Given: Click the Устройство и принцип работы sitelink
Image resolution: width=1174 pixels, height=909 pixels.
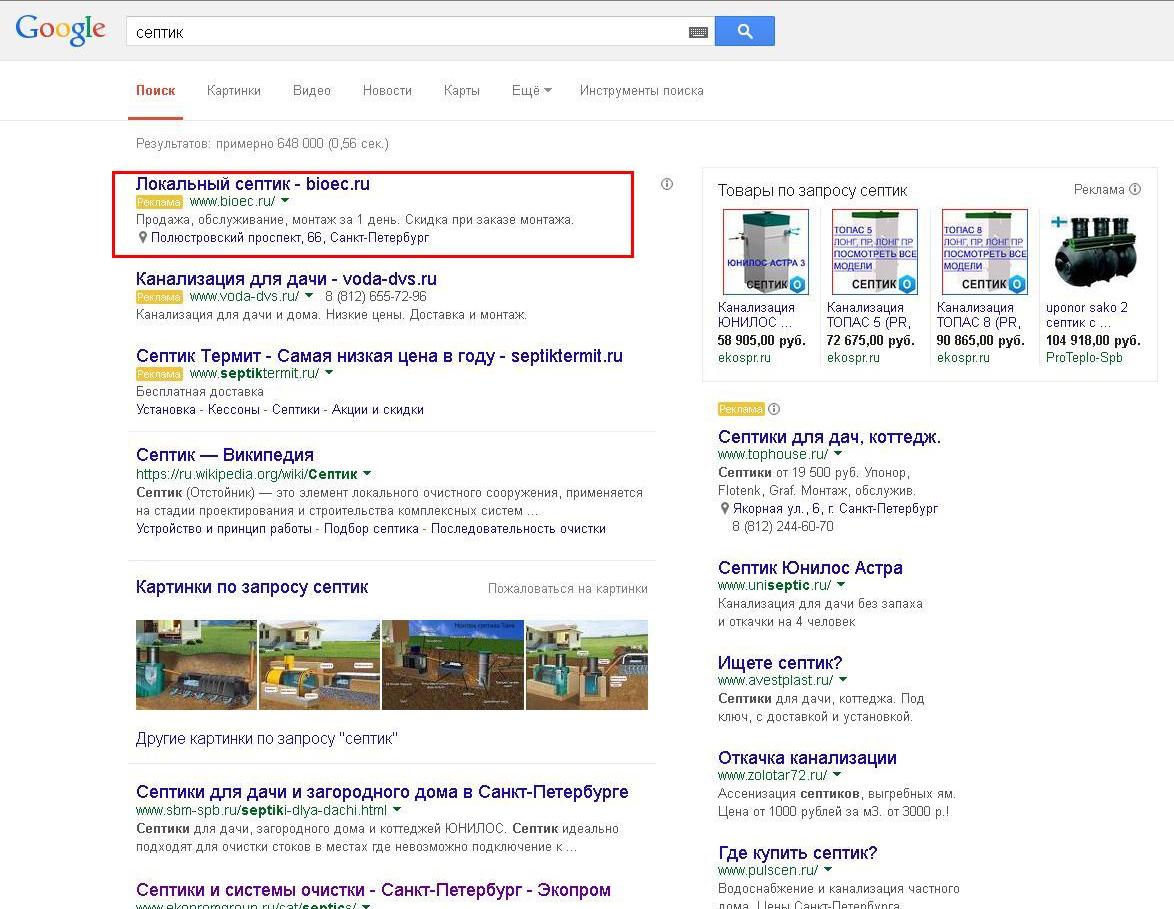Looking at the screenshot, I should tap(224, 529).
